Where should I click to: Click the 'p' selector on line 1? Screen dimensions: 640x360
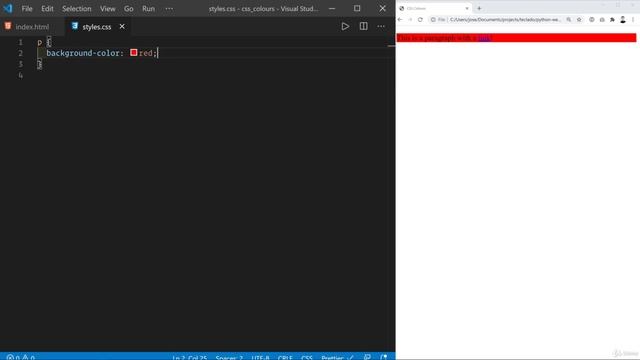39,42
